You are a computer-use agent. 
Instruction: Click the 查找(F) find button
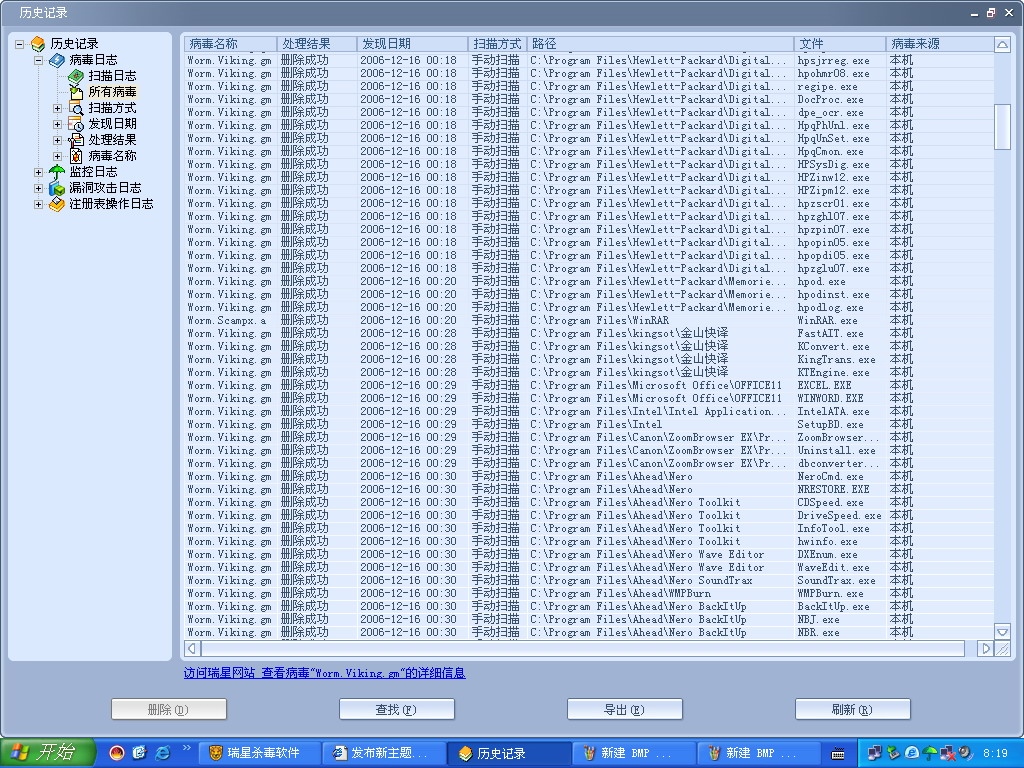[396, 709]
